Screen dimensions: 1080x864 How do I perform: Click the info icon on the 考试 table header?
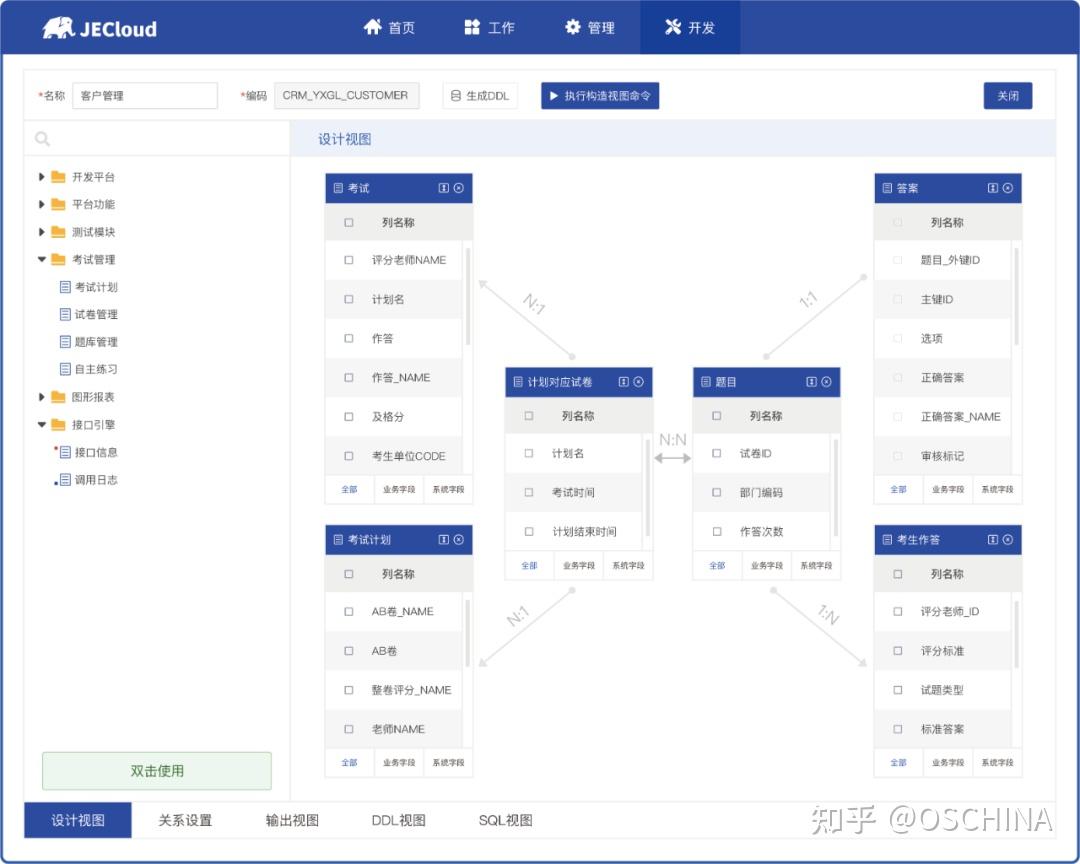[x=445, y=188]
